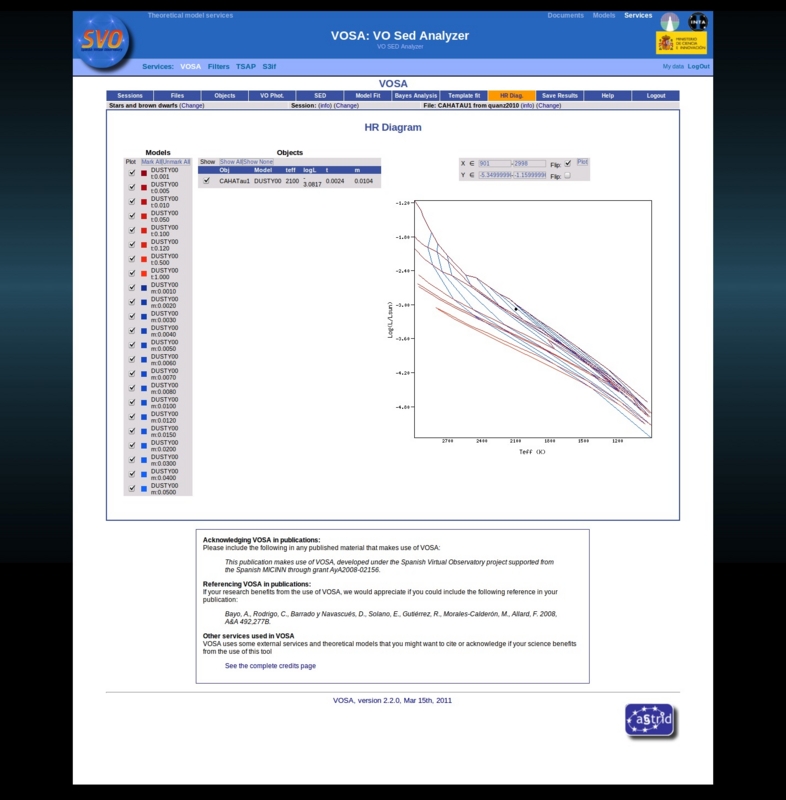Toggle DUSTY00 t:1.000 plot checkbox
Viewport: 786px width, 800px height.
[x=132, y=273]
